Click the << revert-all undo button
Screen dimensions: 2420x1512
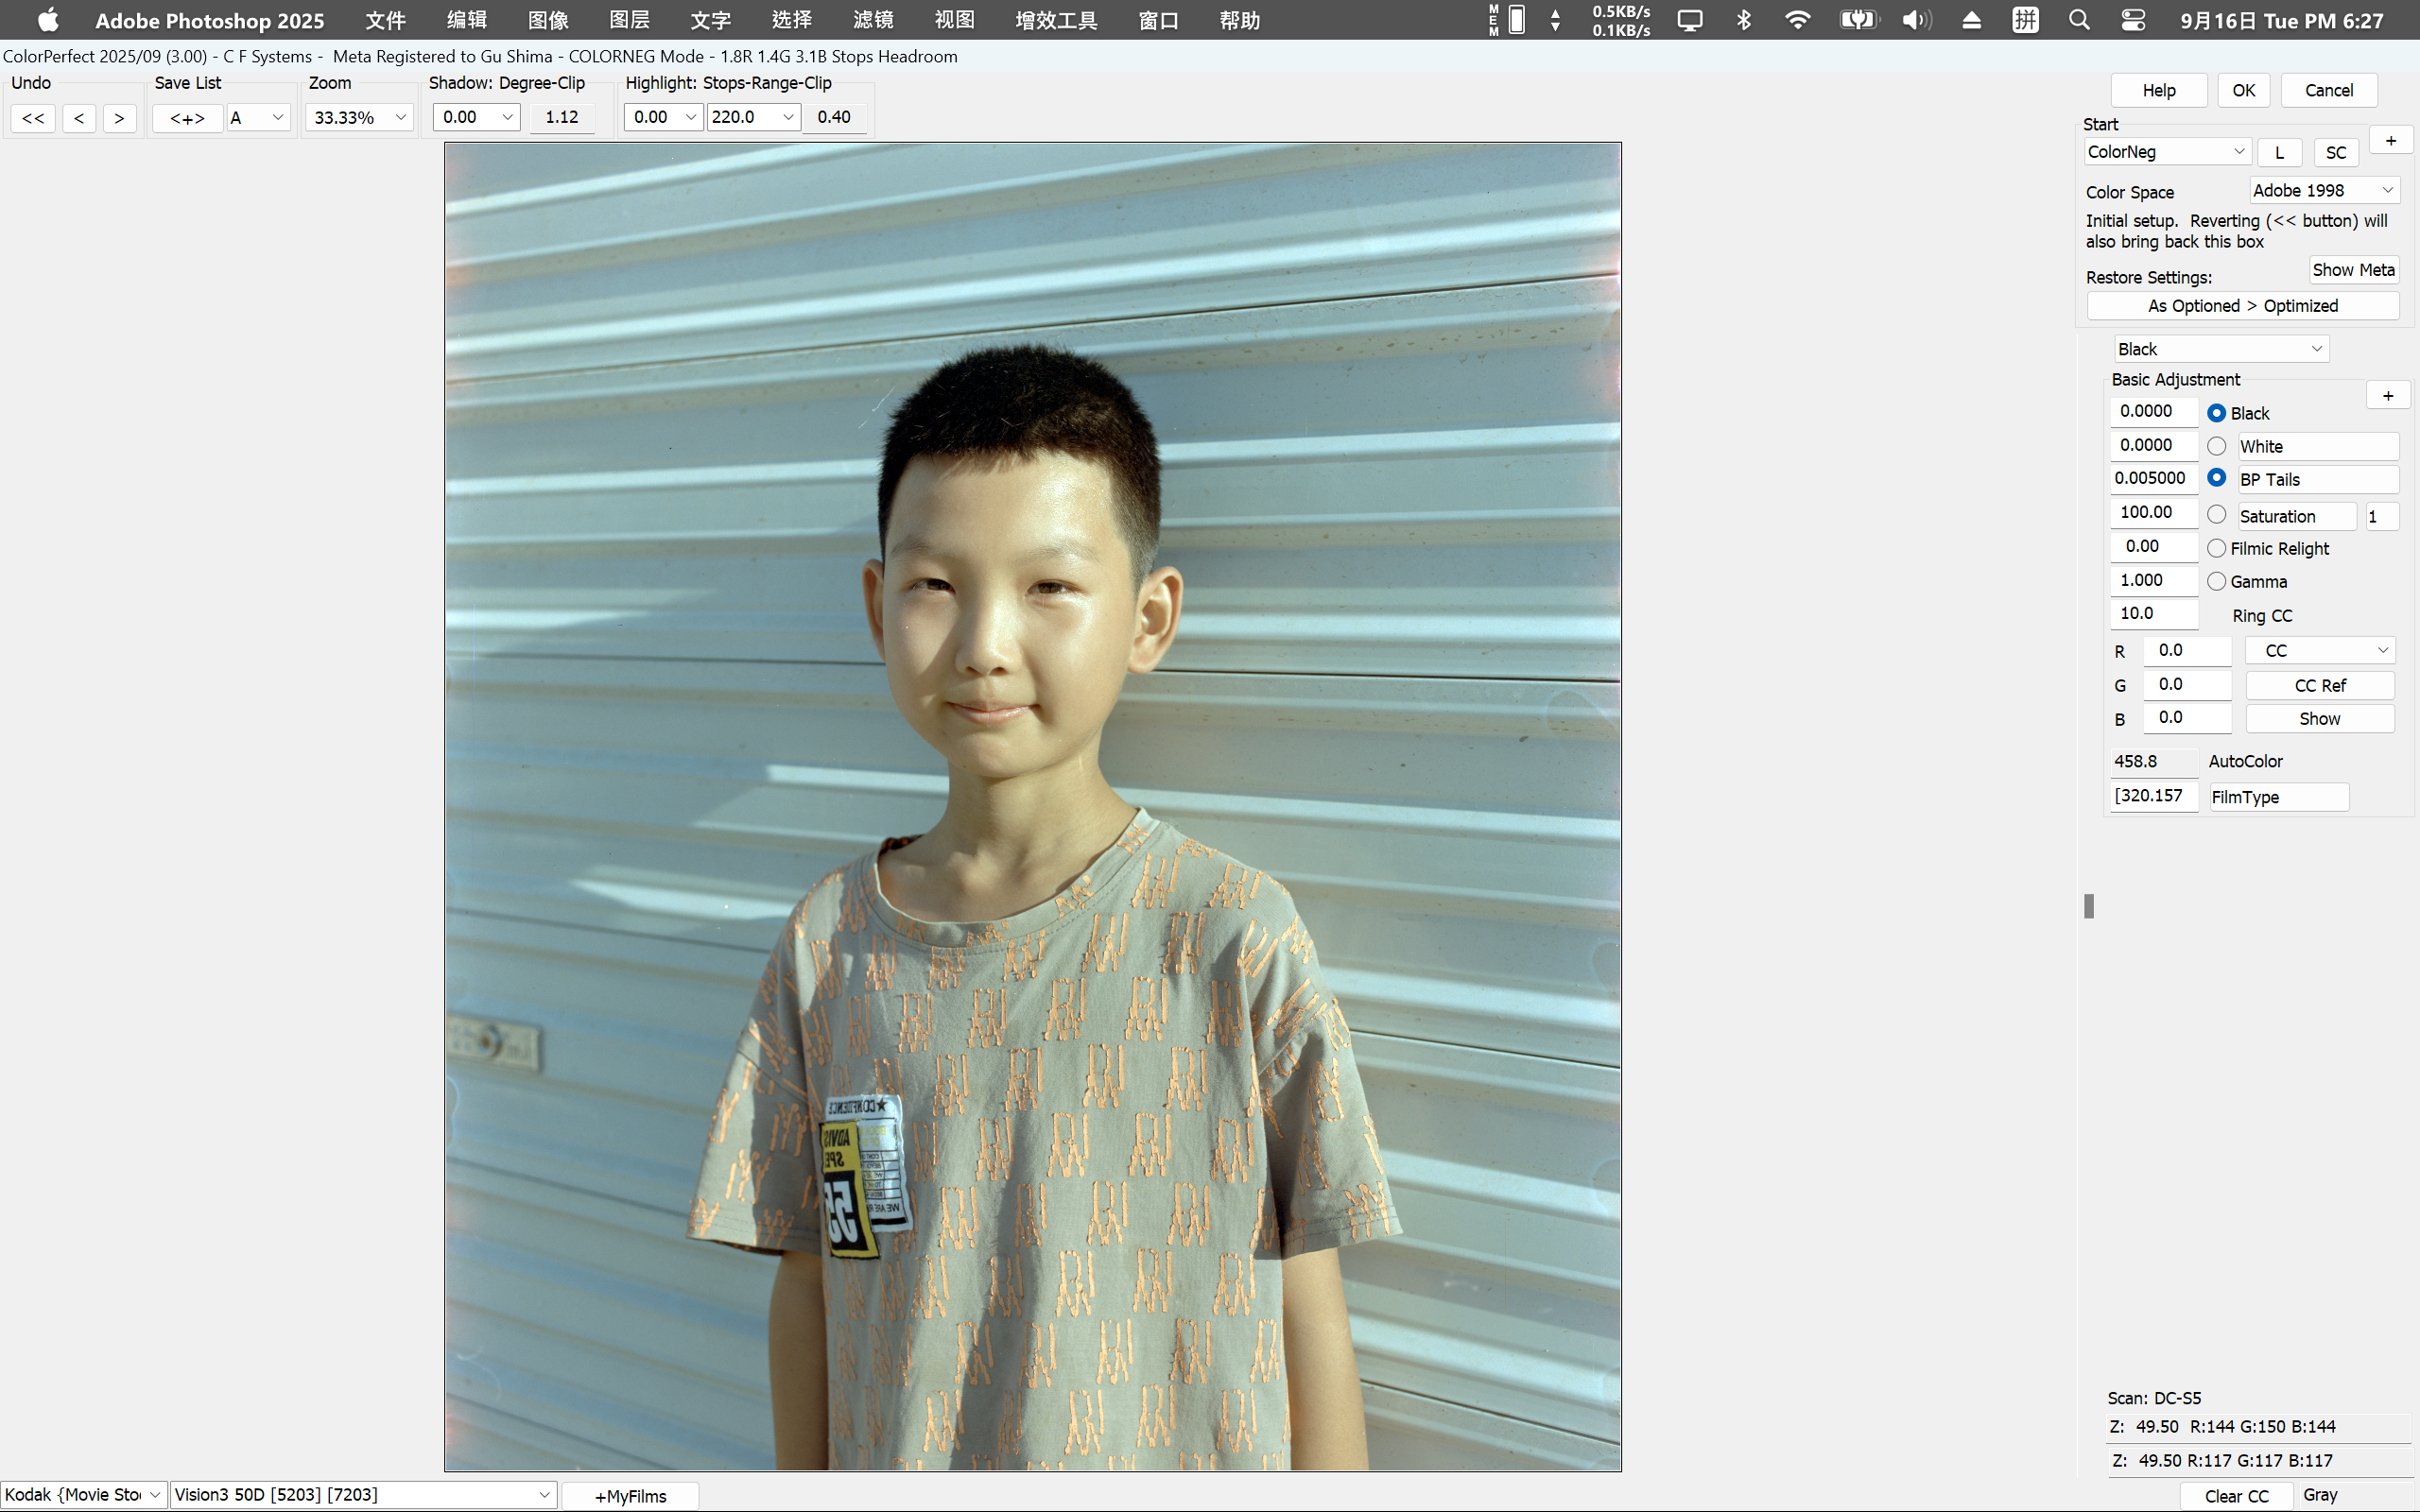[33, 118]
